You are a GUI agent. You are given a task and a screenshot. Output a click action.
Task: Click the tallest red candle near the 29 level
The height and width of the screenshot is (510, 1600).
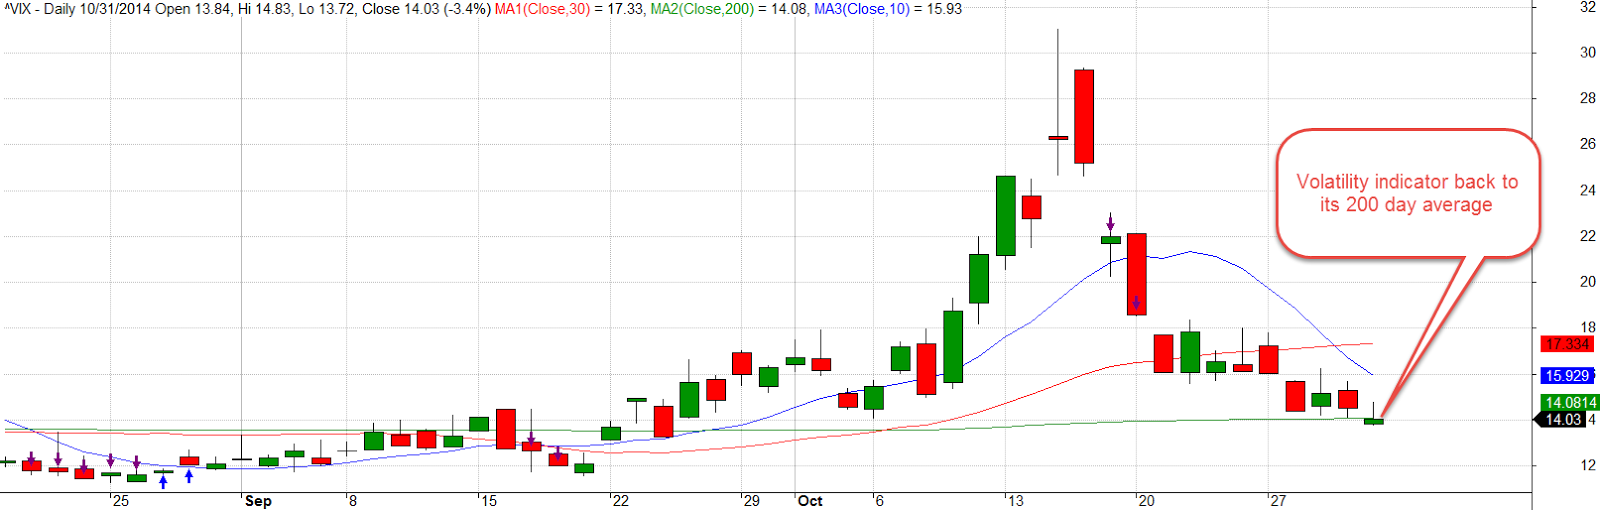tap(1084, 116)
